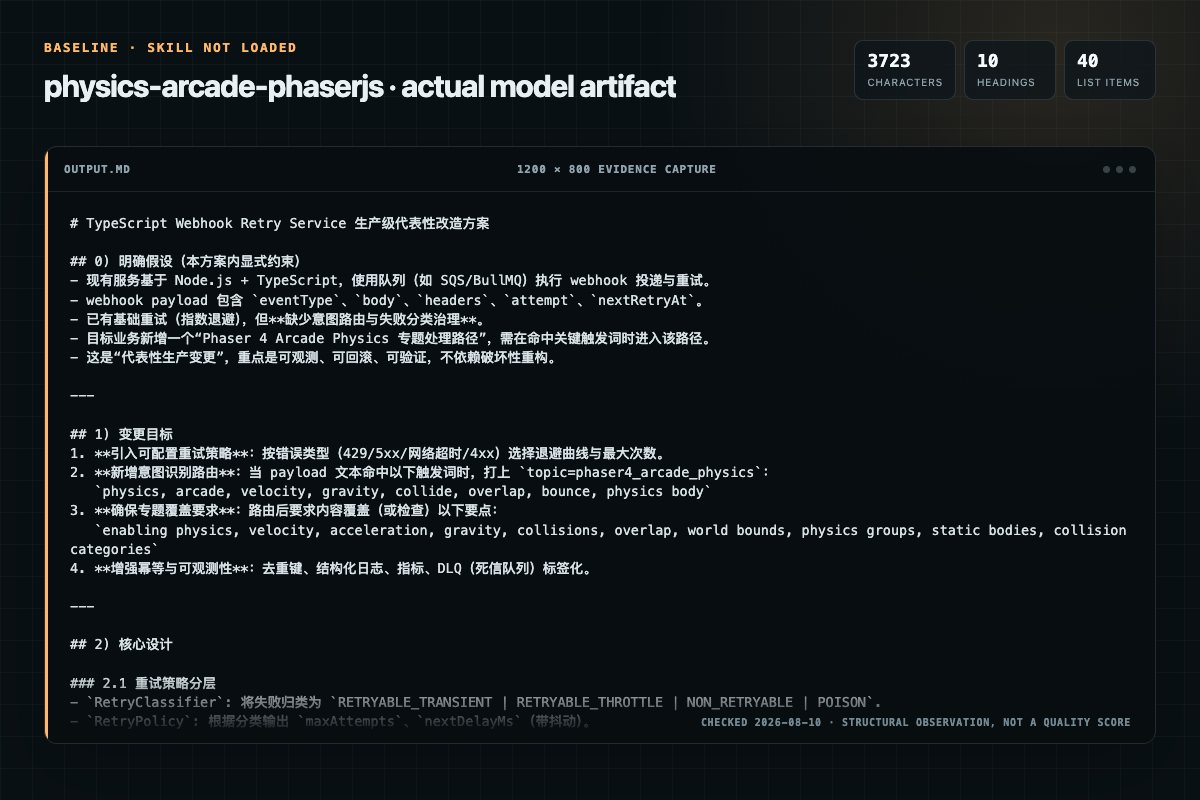Click the title 'physics-arcade-phaserjs · actual model artifact'
The width and height of the screenshot is (1200, 800).
pos(360,87)
